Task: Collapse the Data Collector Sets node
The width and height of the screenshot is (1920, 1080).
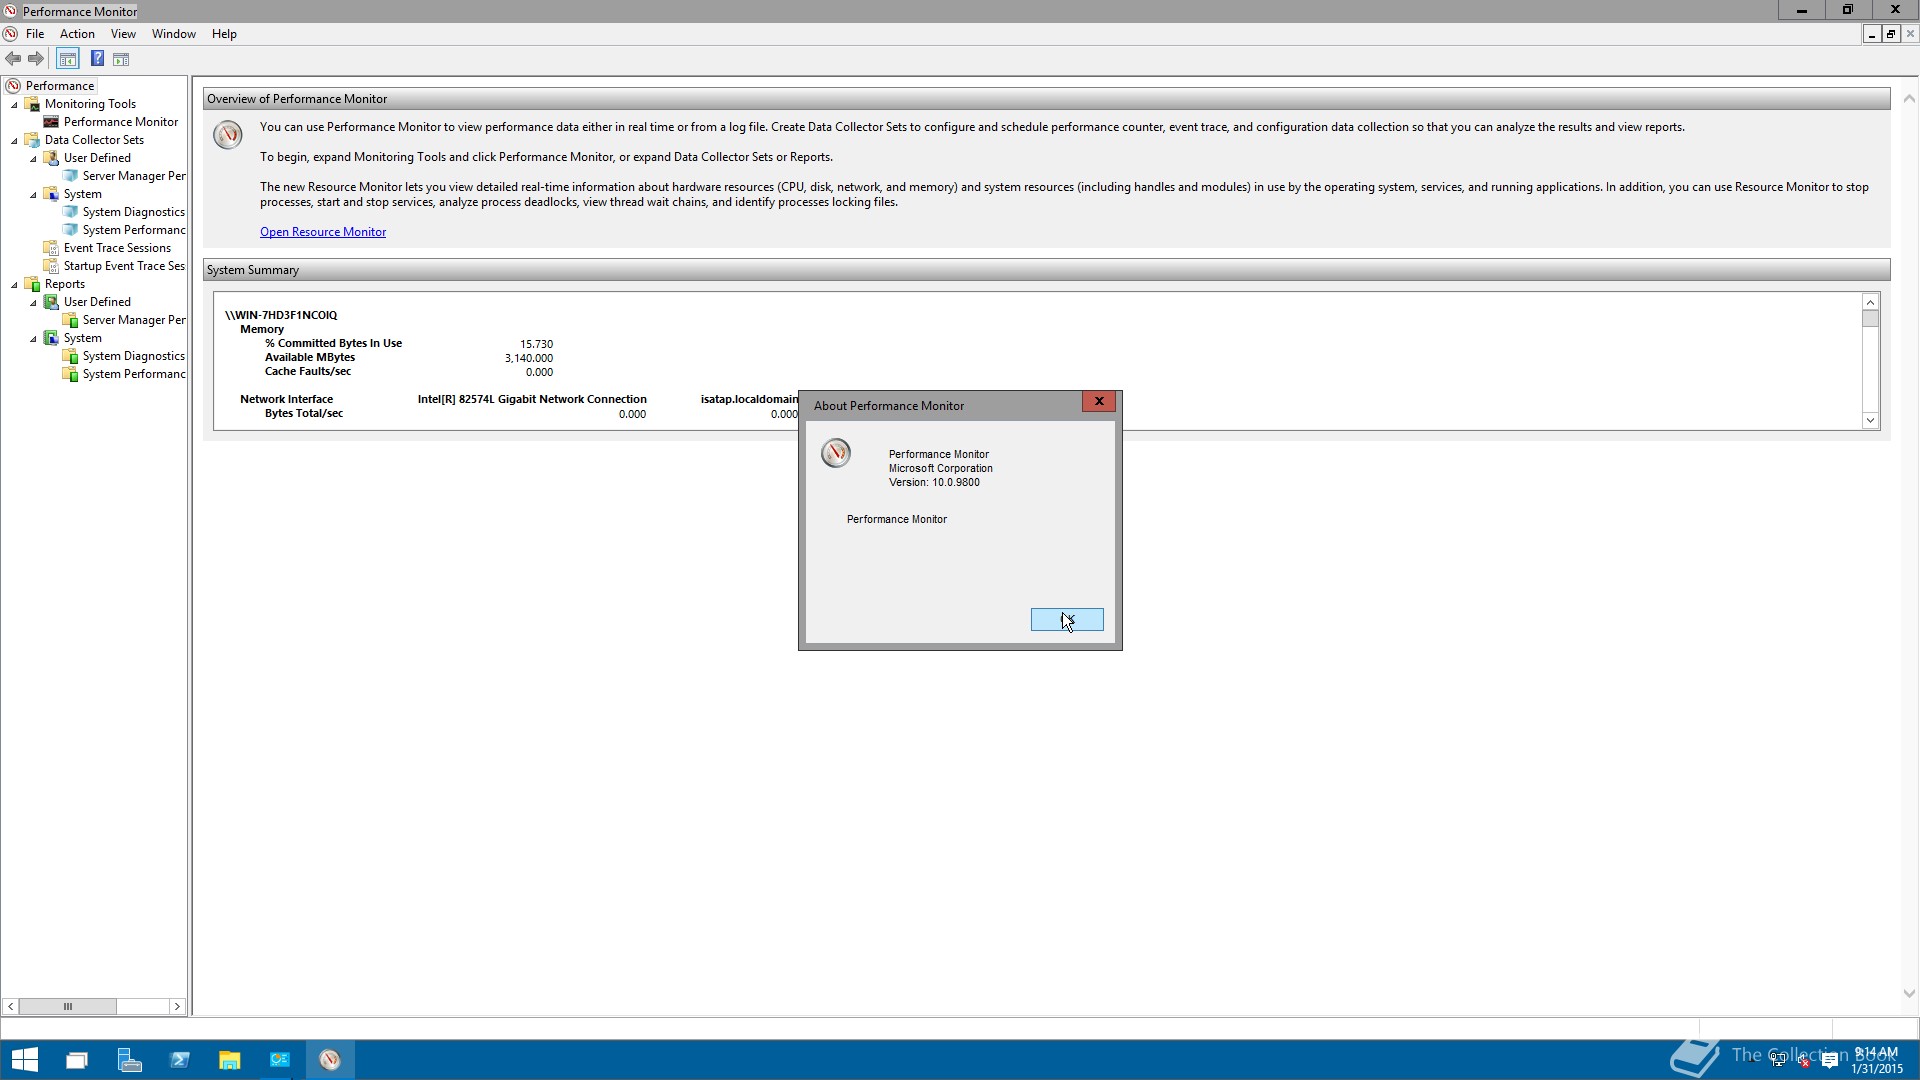Action: 14,141
